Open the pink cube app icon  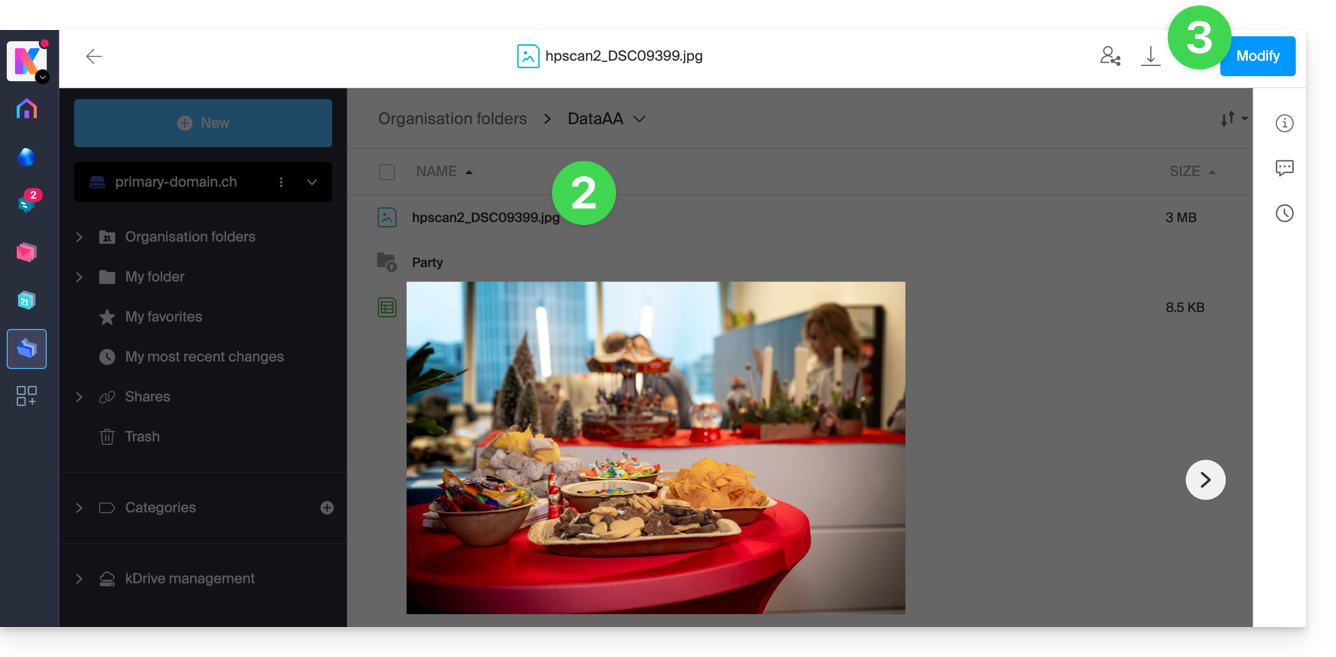click(27, 252)
